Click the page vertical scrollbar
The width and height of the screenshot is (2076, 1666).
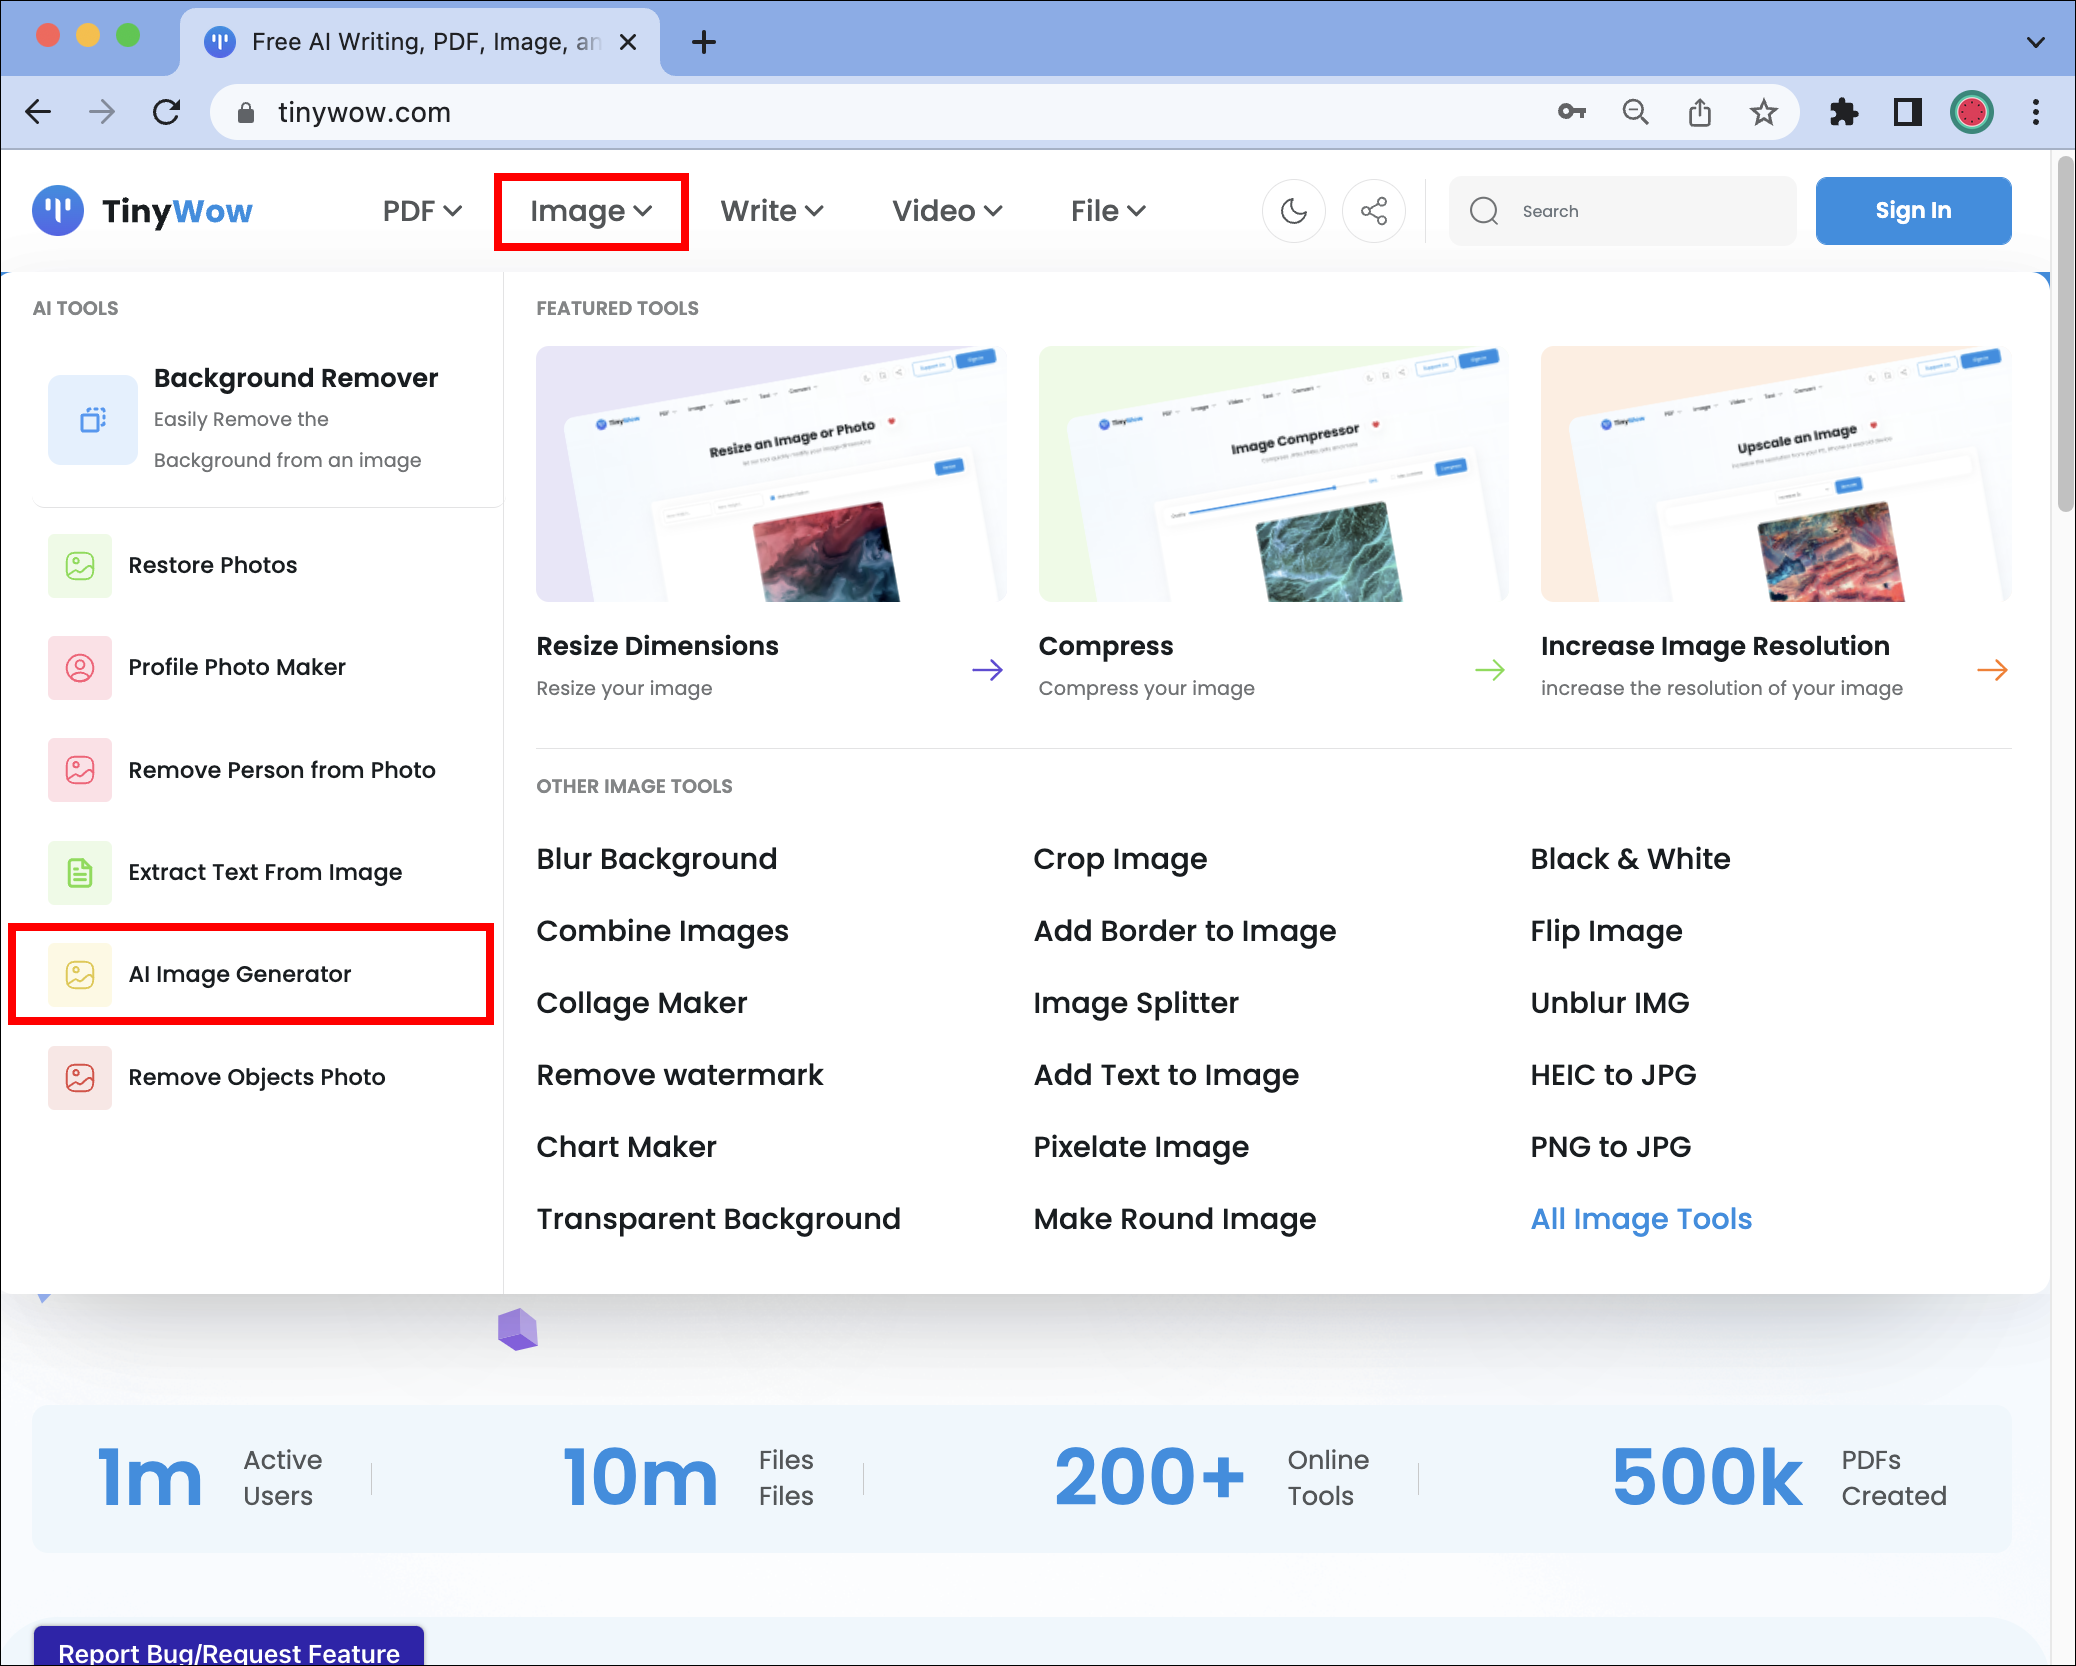pos(2064,335)
